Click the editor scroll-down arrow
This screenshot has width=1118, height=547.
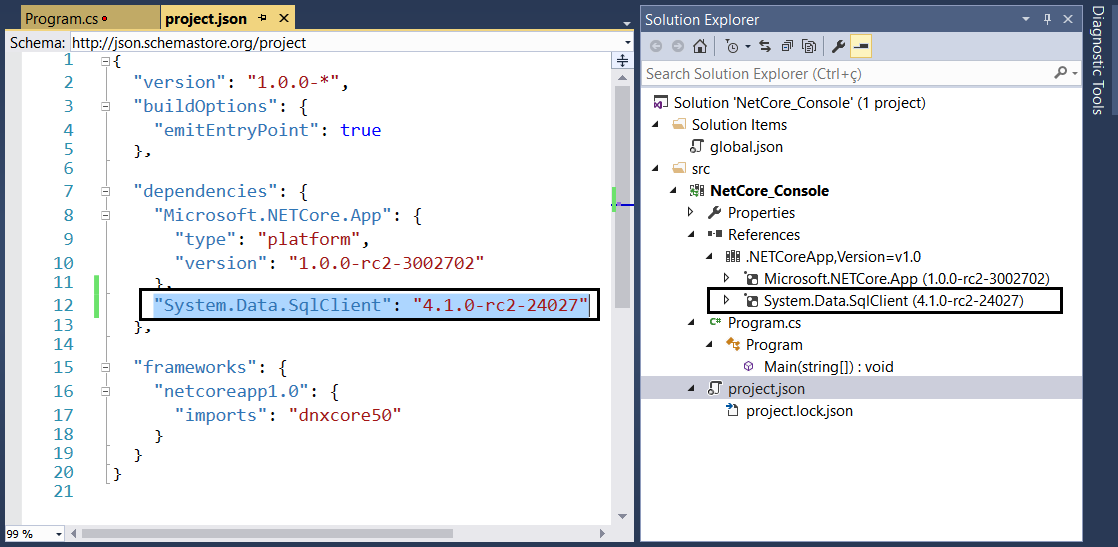click(x=622, y=515)
